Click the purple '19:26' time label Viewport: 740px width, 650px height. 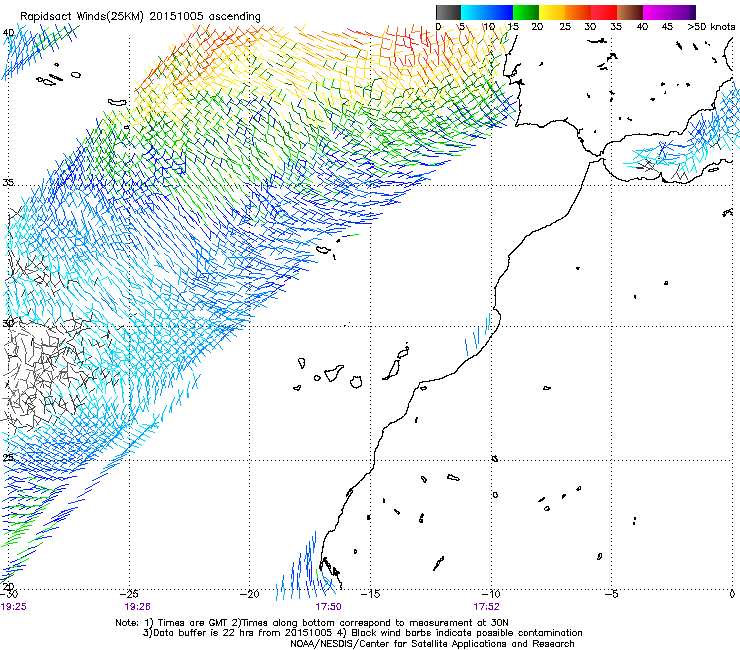(137, 607)
